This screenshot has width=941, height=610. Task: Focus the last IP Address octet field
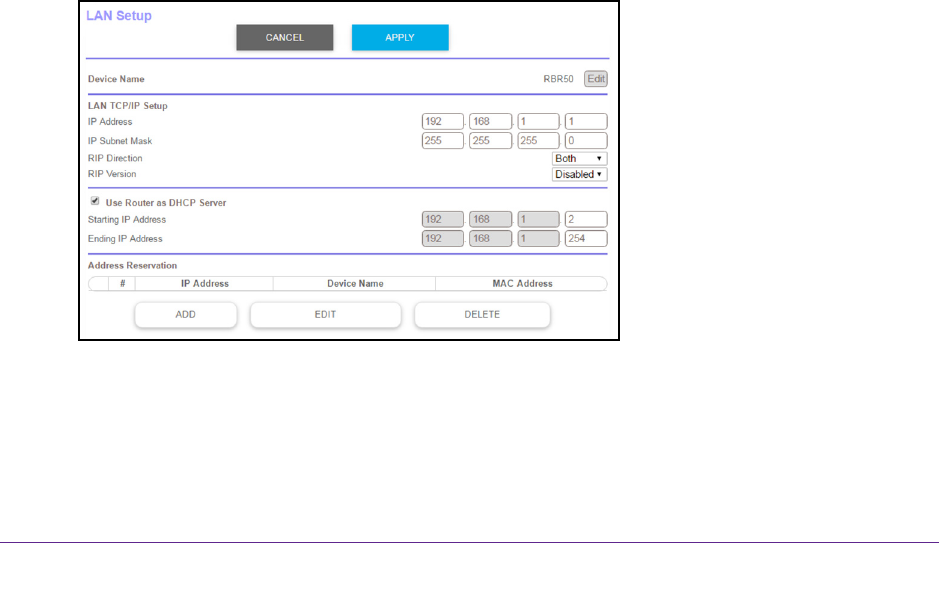586,122
